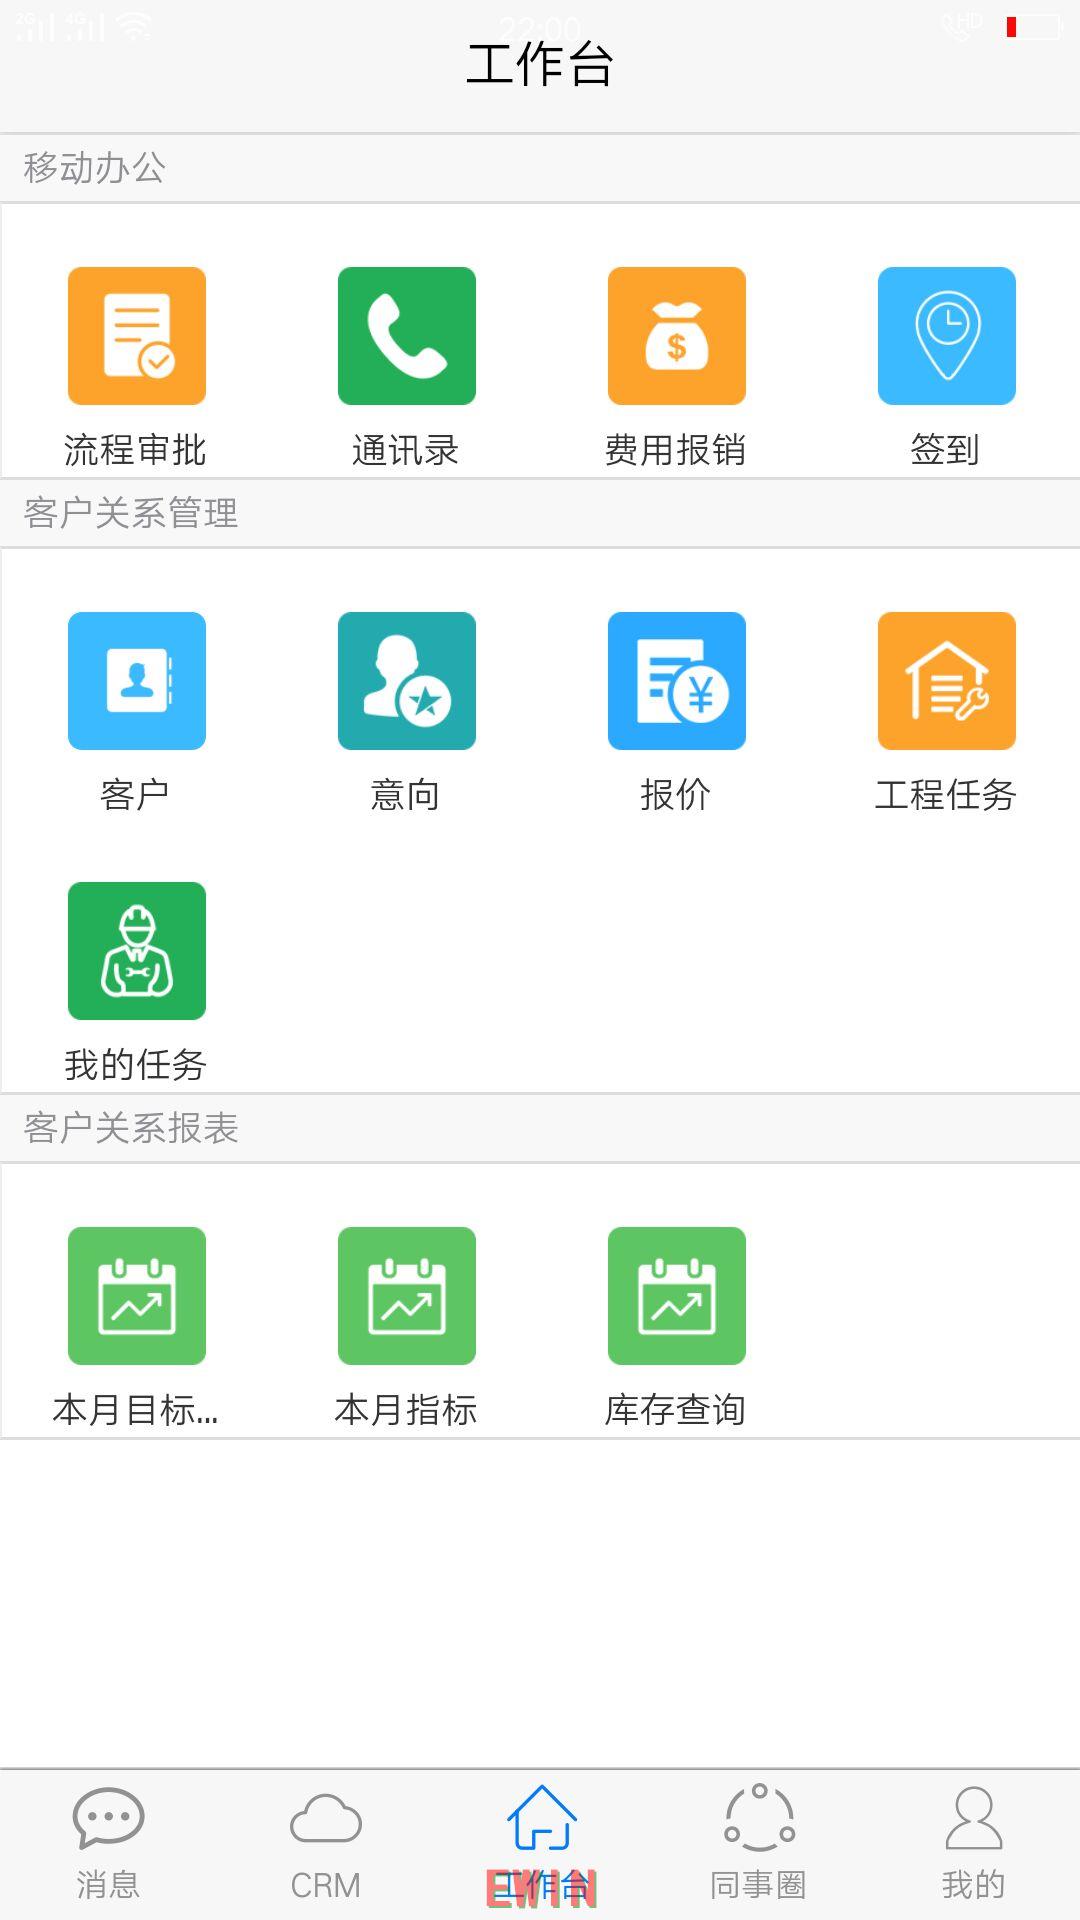Viewport: 1080px width, 1920px height.
Task: Tap the 库存查询 label text
Action: pos(675,1410)
